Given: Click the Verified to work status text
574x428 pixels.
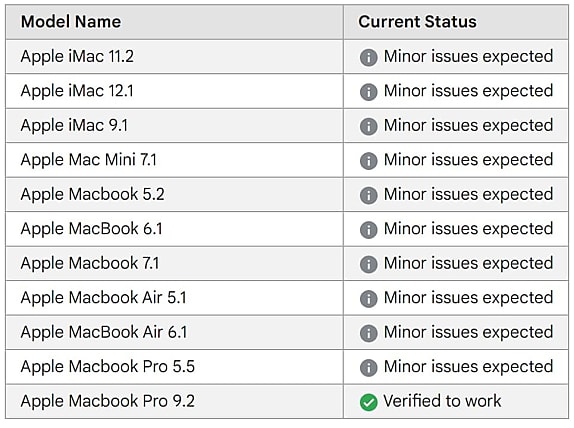Looking at the screenshot, I should 442,401.
